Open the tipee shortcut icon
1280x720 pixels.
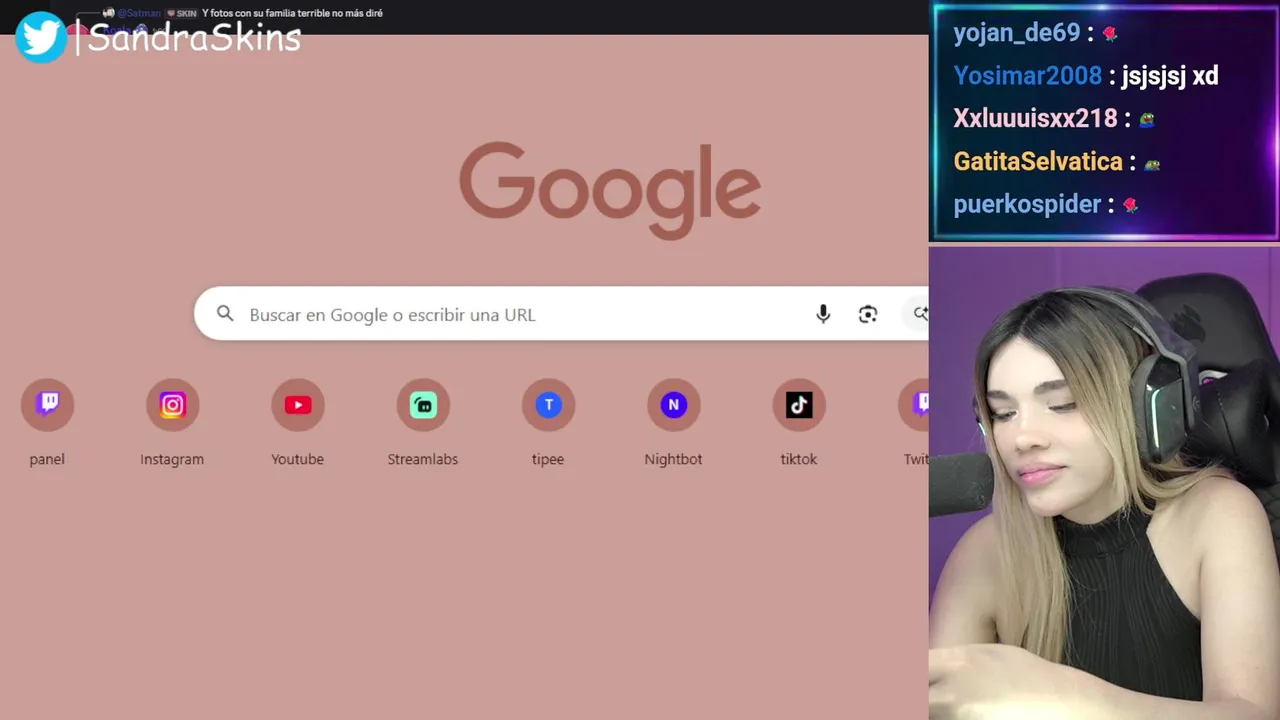pyautogui.click(x=548, y=404)
